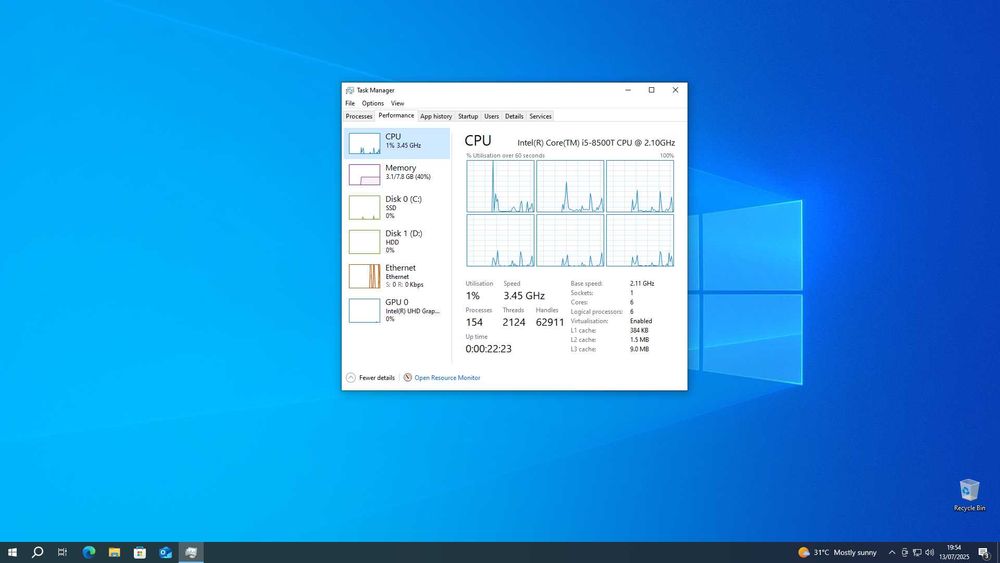The width and height of the screenshot is (1000, 563).
Task: Click the 0:00:22:23 up time value
Action: 489,349
